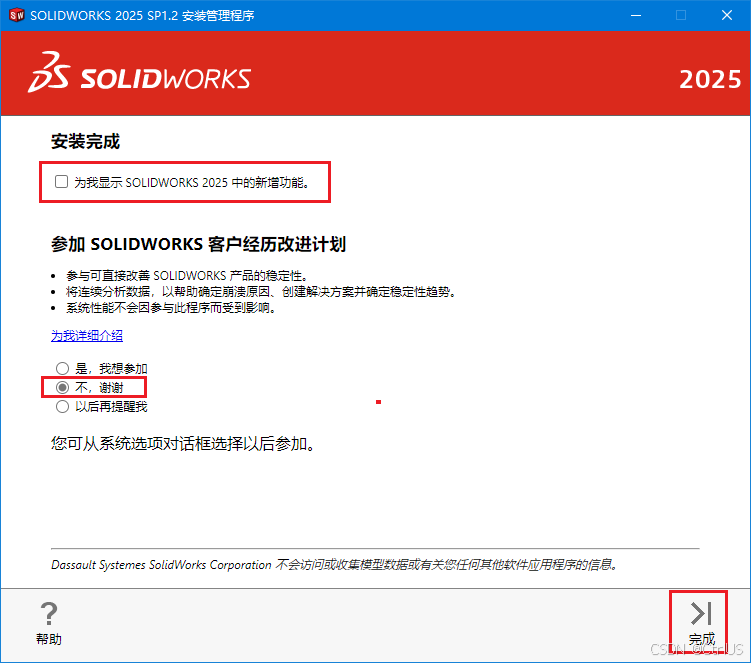Viewport: 751px width, 663px height.
Task: Click the '参加 SOLIDWORKS 客户经历改进计划' heading
Action: tap(198, 244)
